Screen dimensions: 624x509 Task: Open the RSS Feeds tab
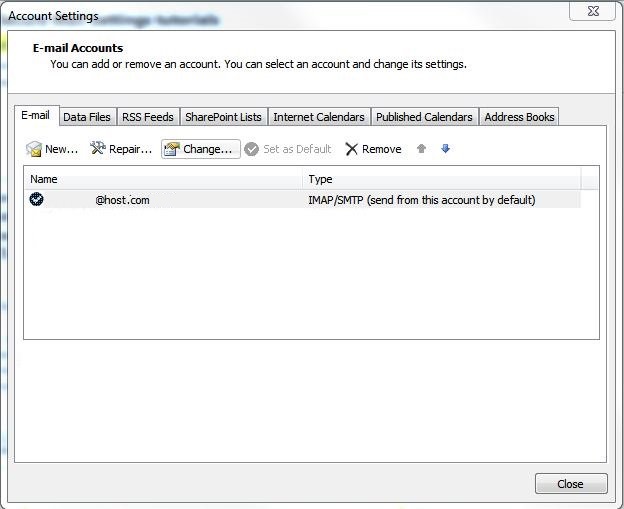(x=147, y=117)
